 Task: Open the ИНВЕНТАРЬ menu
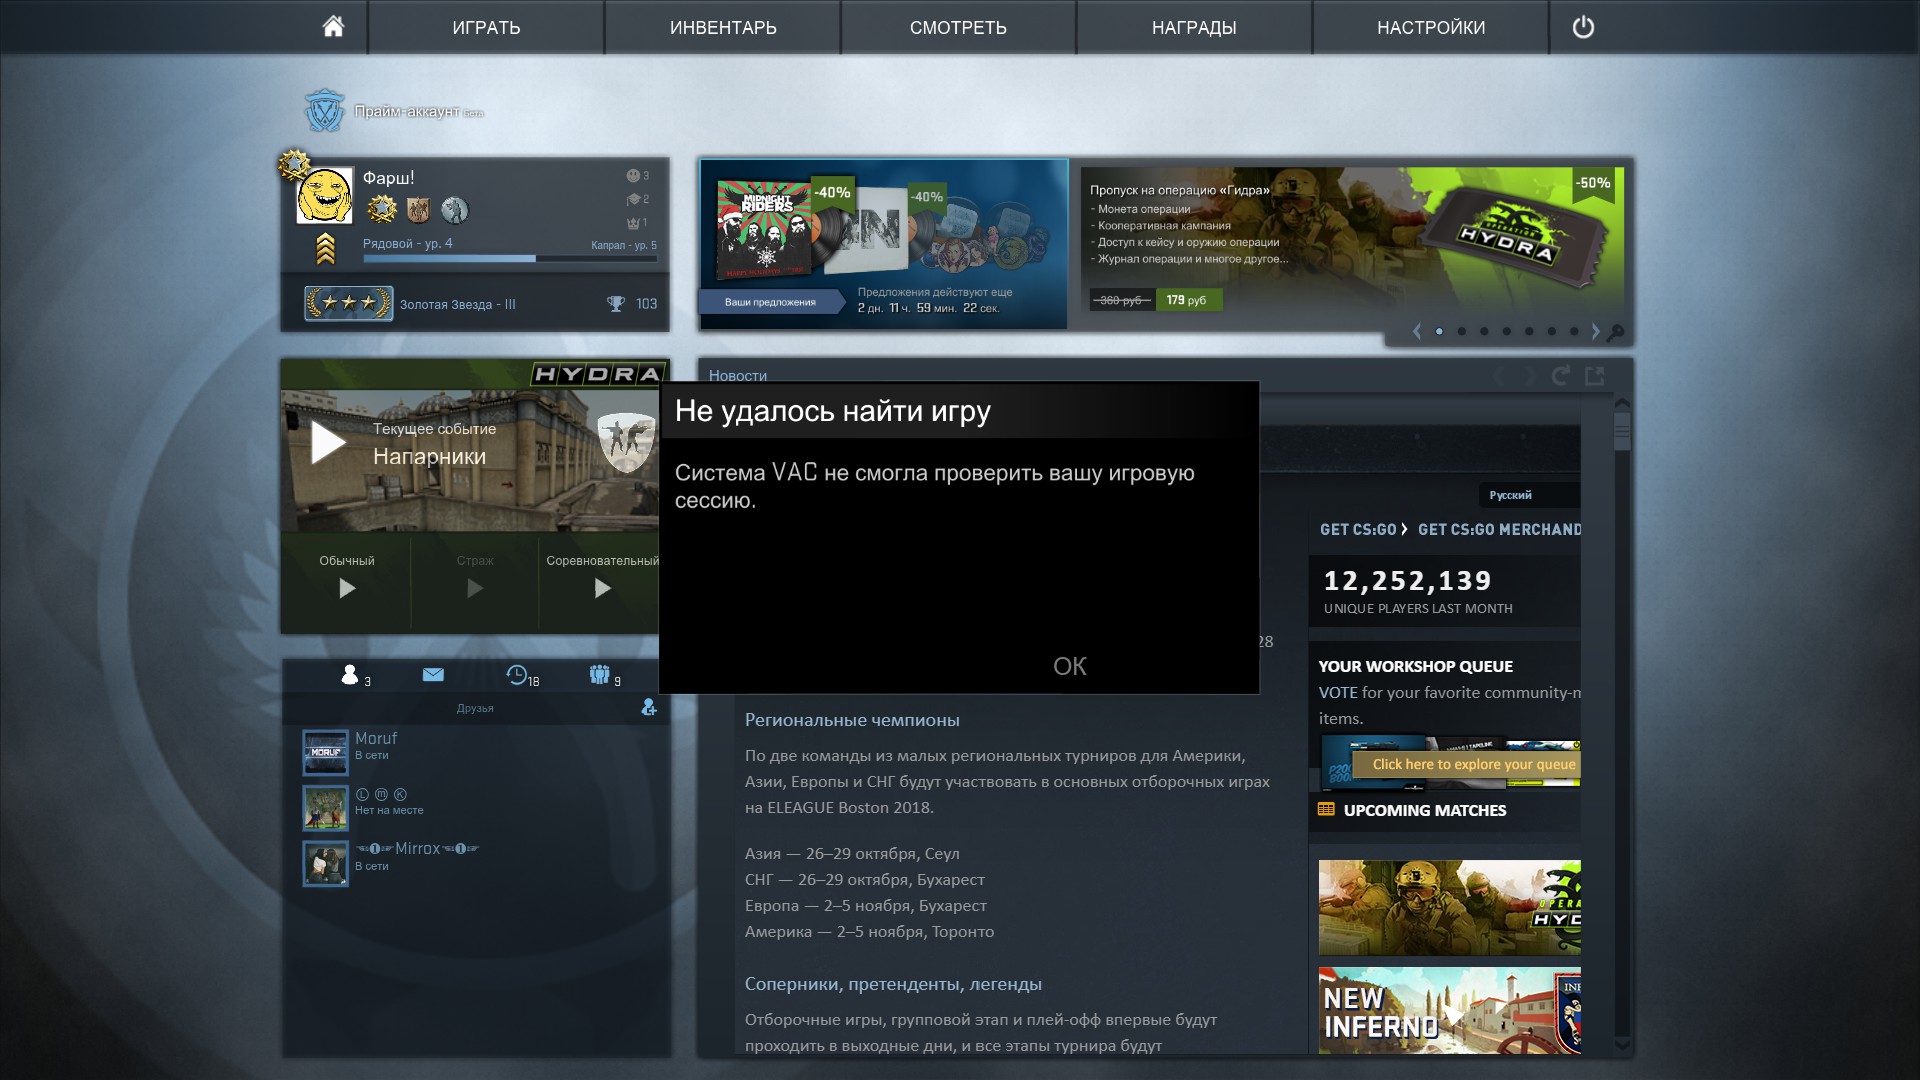click(x=723, y=27)
